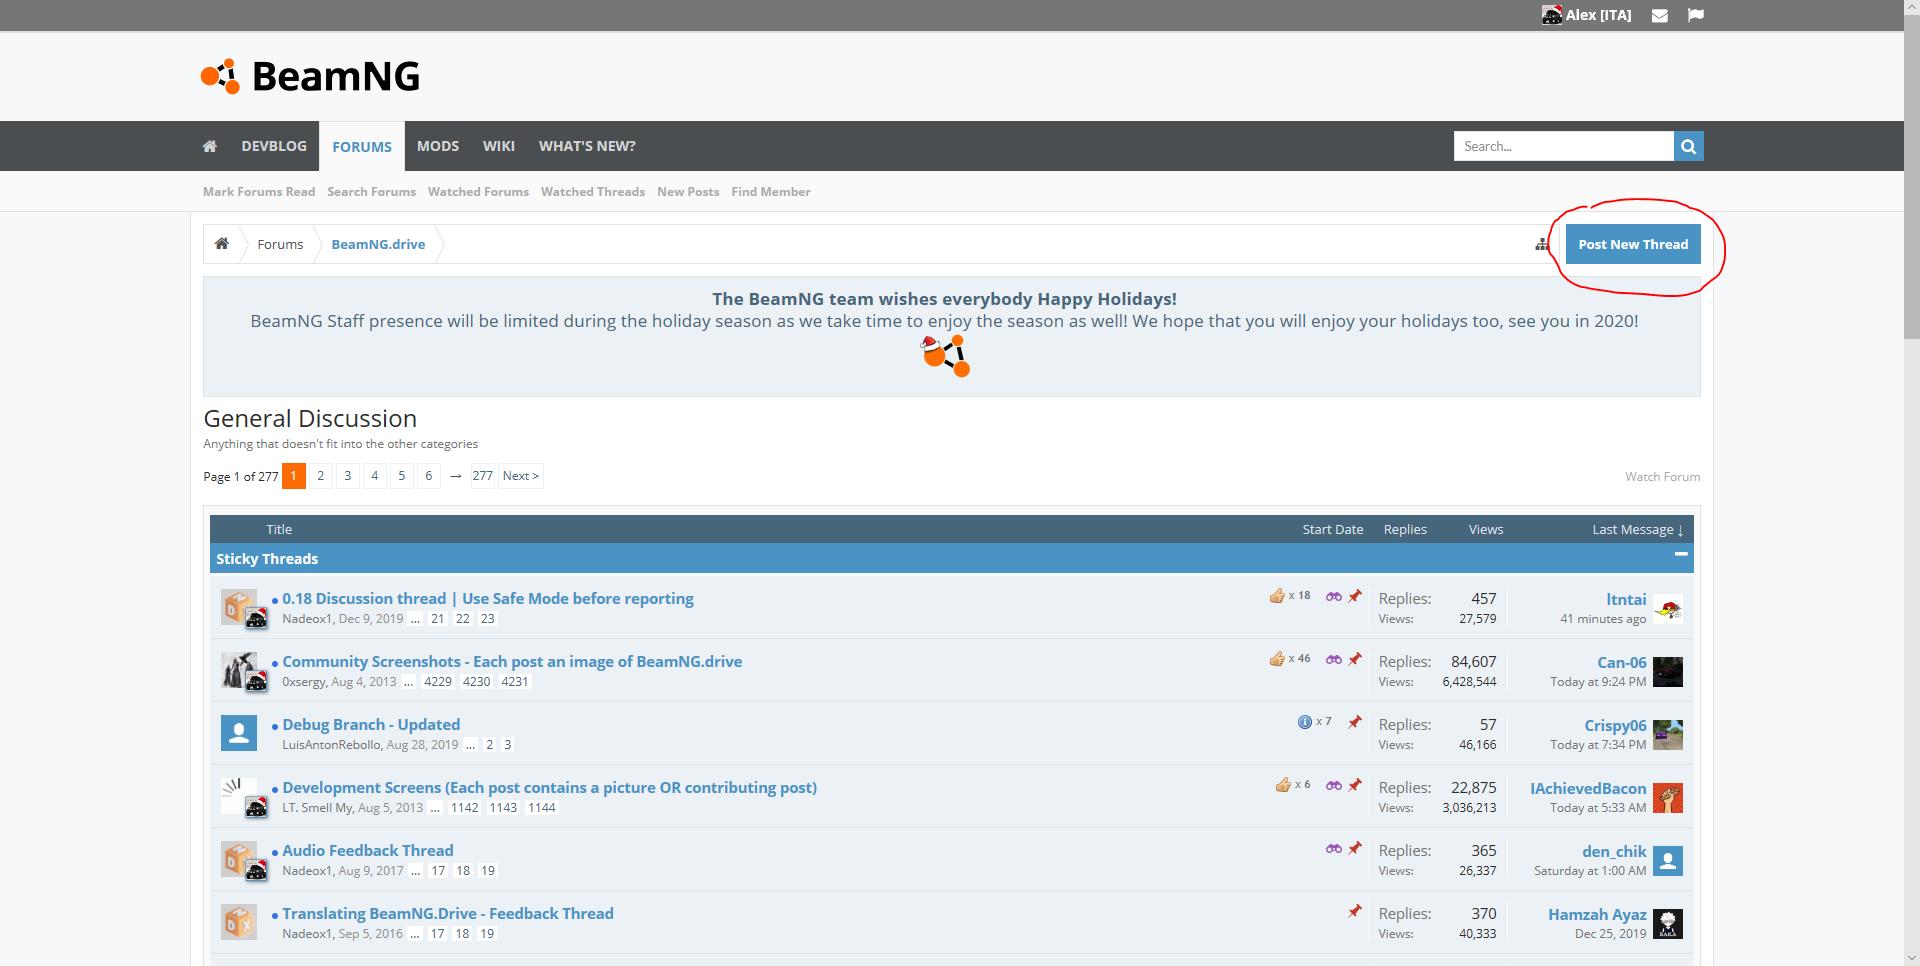Open Audio Feedback Thread
Screen dimensions: 1920x966
pos(368,850)
